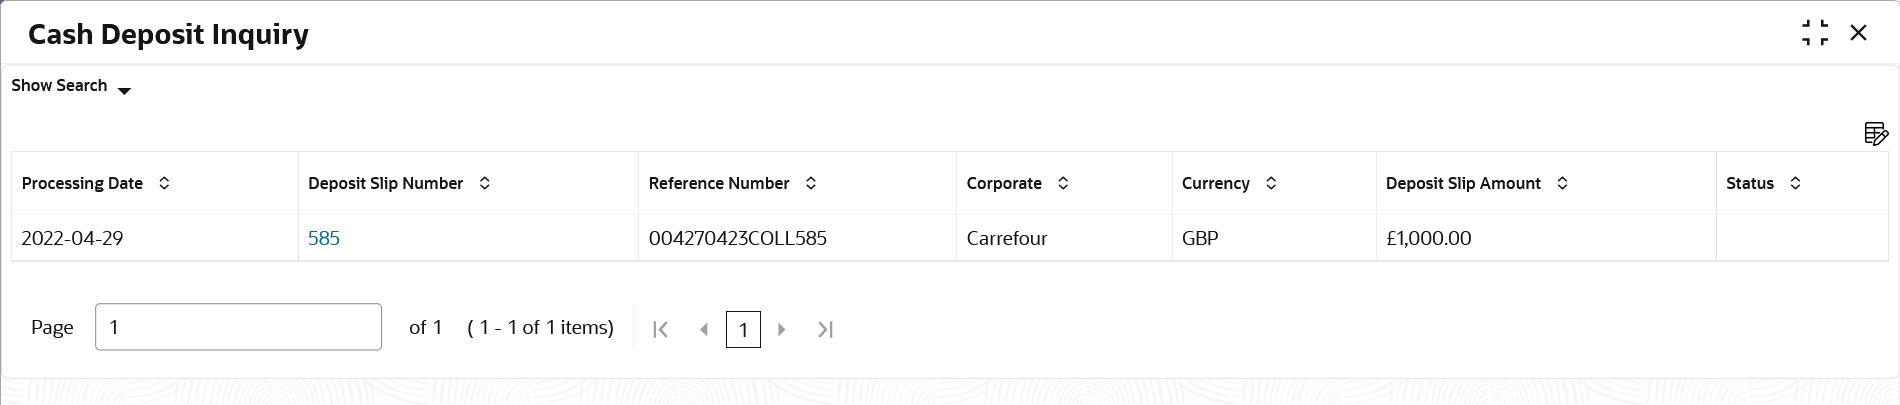Collapse the Cash Deposit Inquiry window view
1900x405 pixels.
pos(1815,33)
